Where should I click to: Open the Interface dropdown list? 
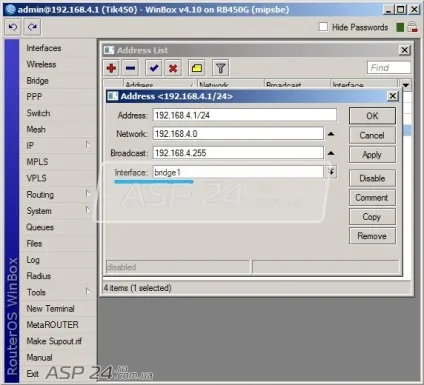point(331,172)
